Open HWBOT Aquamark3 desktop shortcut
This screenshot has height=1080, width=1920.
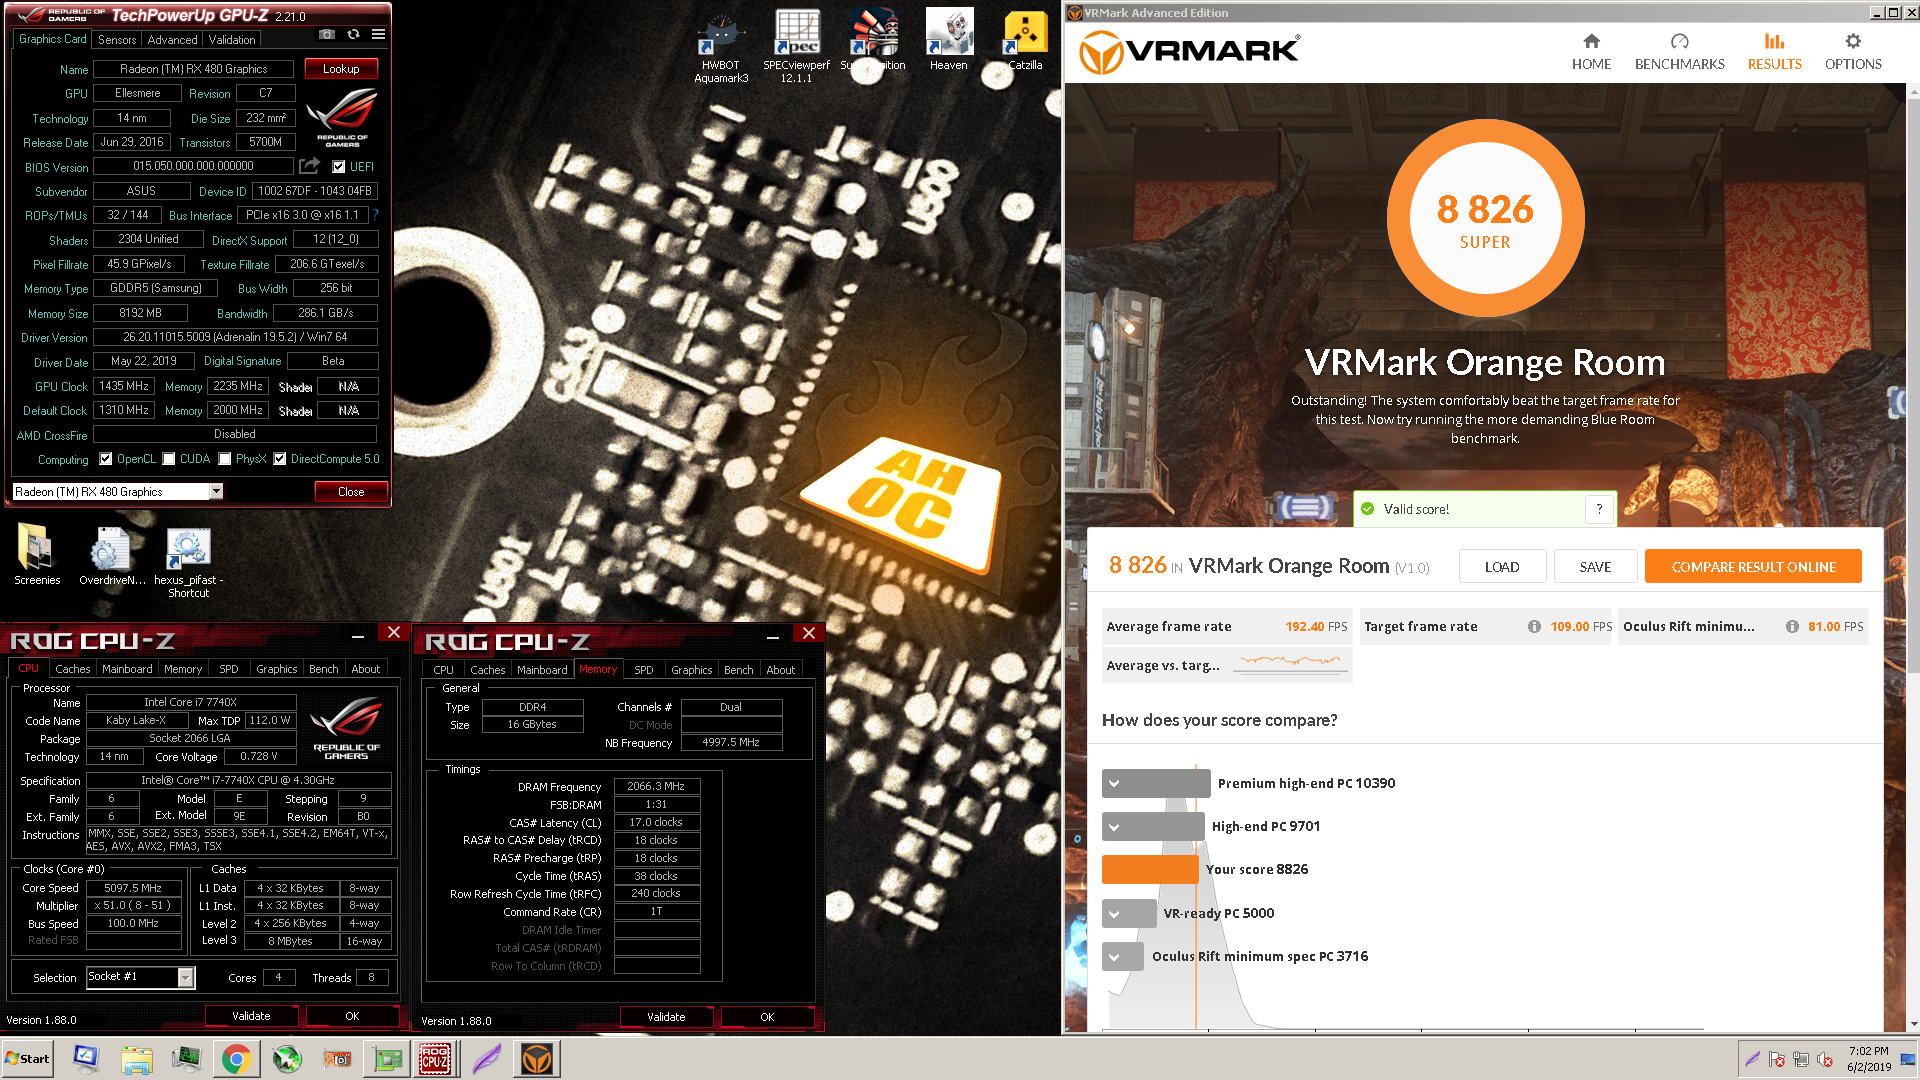(721, 46)
